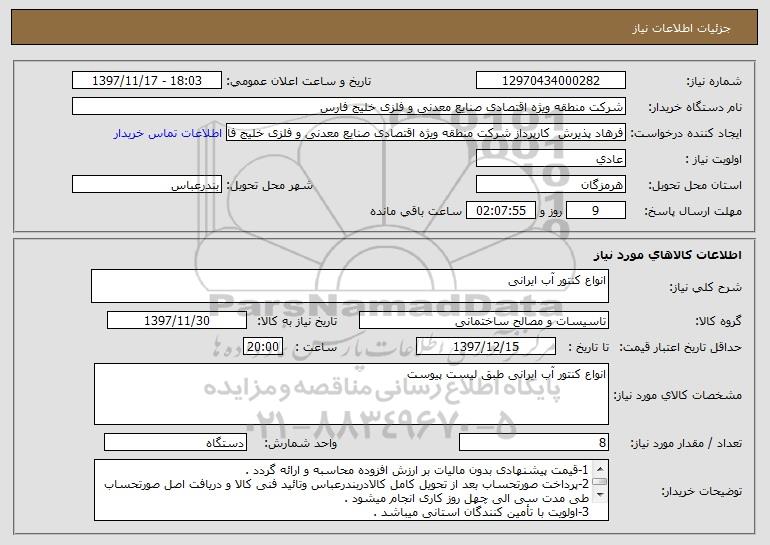The width and height of the screenshot is (770, 545).
Task: Click the label شماره نیاز
Action: click(x=714, y=82)
